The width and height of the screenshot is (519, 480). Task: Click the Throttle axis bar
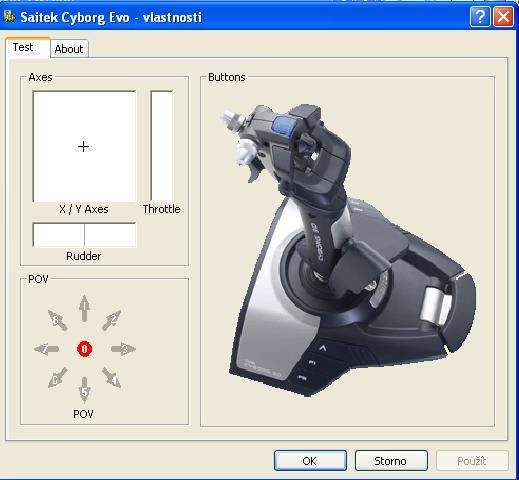[162, 146]
